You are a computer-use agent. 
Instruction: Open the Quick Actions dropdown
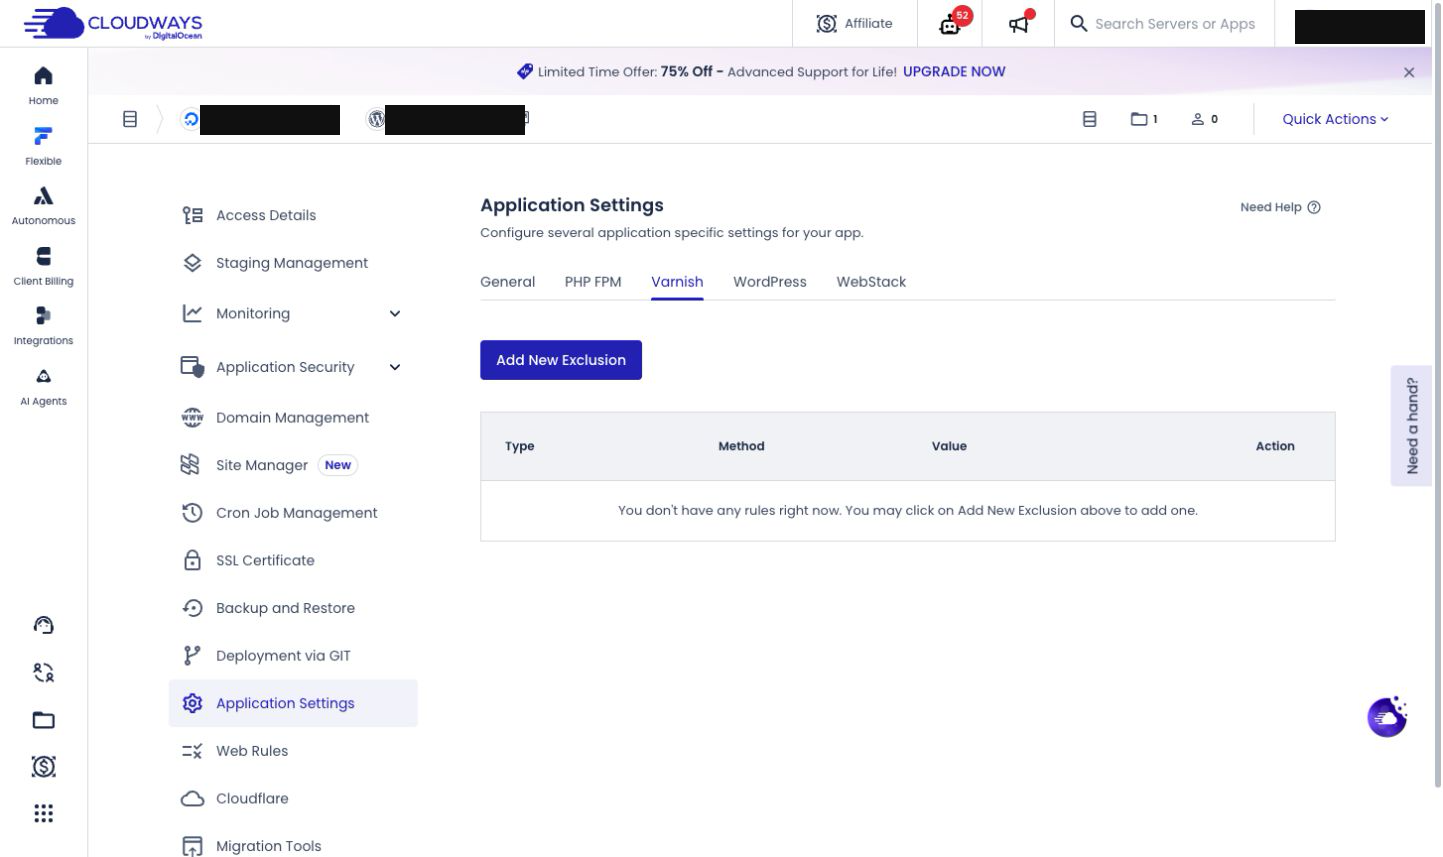(x=1335, y=119)
